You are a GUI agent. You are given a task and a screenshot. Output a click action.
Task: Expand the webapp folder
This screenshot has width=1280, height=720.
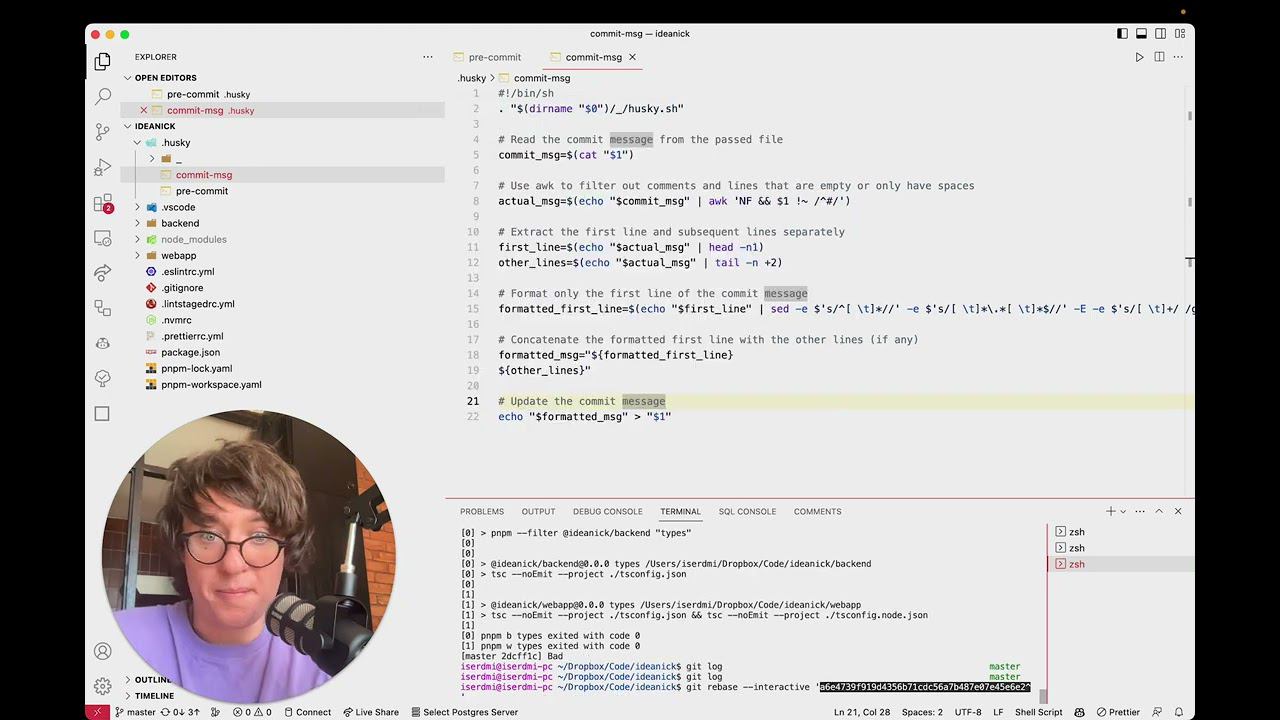(x=137, y=255)
